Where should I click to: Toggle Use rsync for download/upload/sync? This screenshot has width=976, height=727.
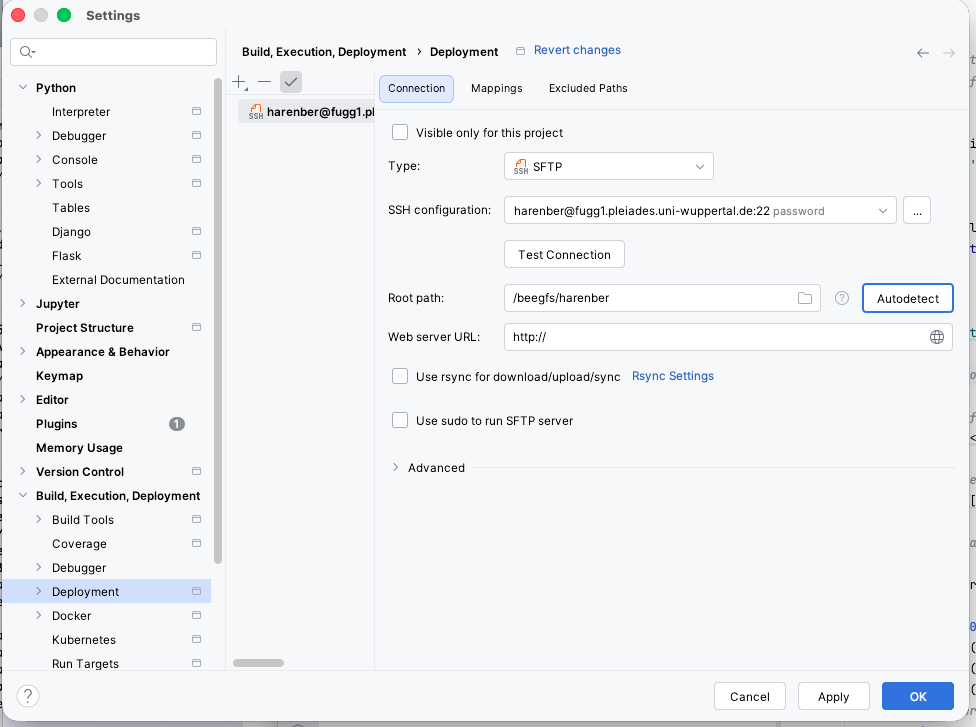(400, 377)
